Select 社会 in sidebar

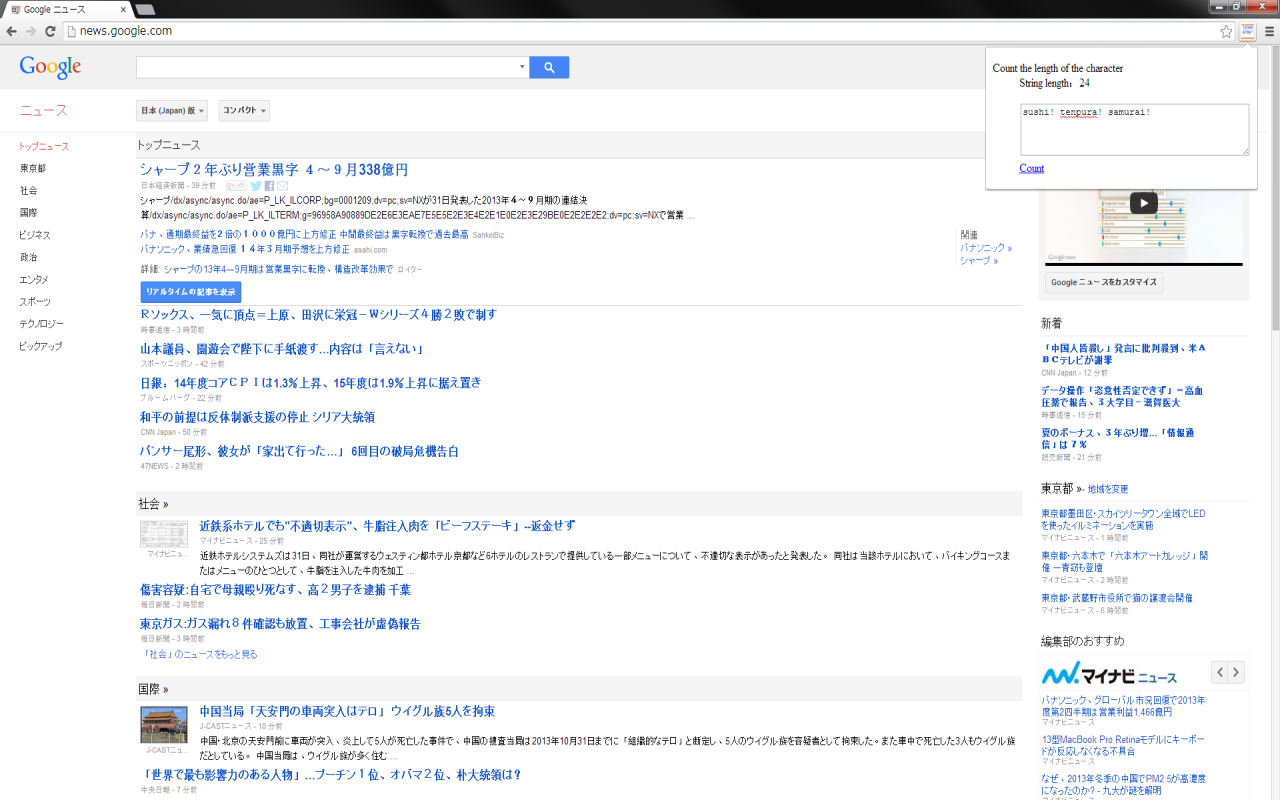(x=29, y=191)
